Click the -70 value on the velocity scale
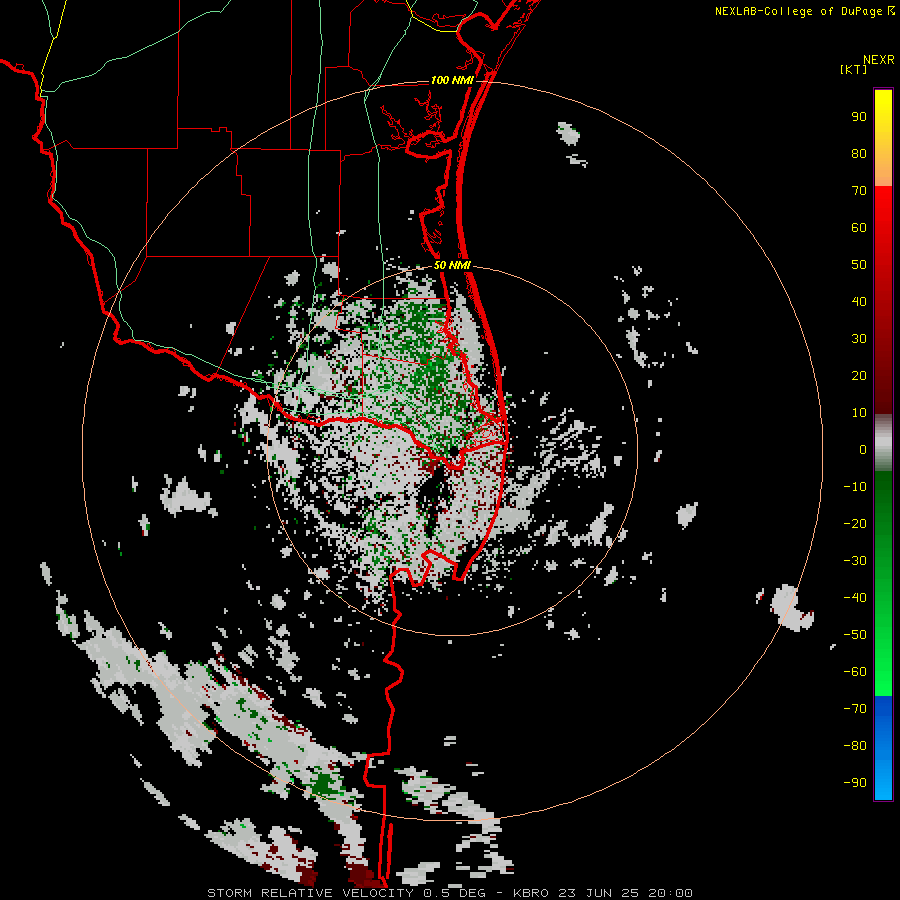900x900 pixels. pos(855,709)
